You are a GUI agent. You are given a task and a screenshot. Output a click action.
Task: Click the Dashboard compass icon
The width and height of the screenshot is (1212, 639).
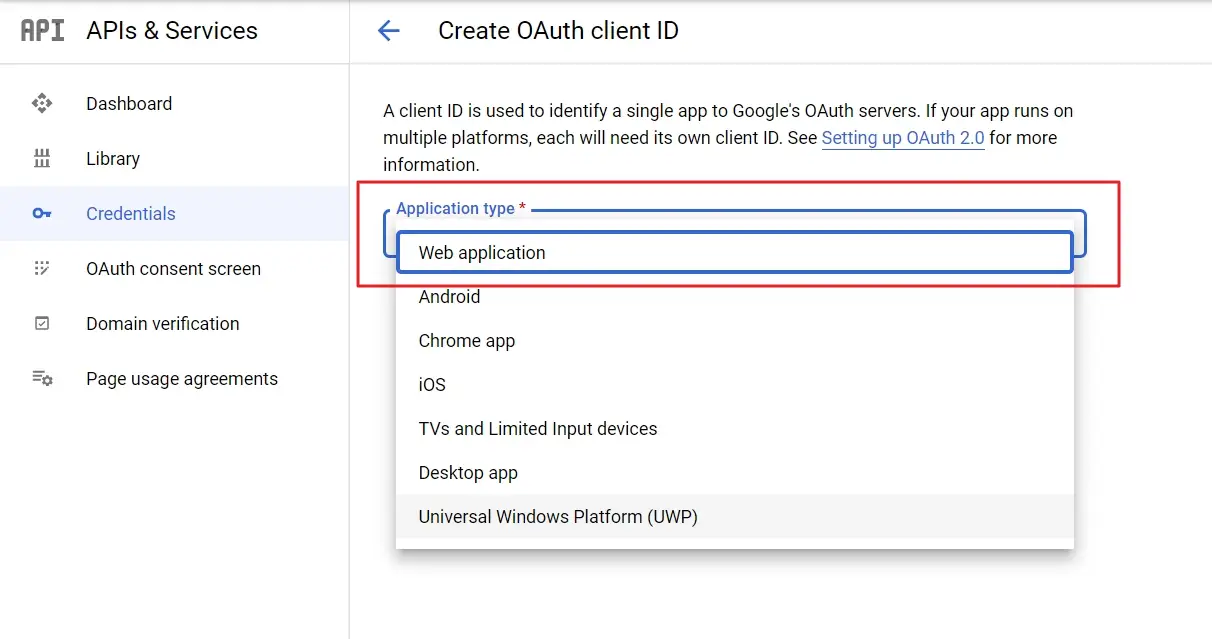41,103
